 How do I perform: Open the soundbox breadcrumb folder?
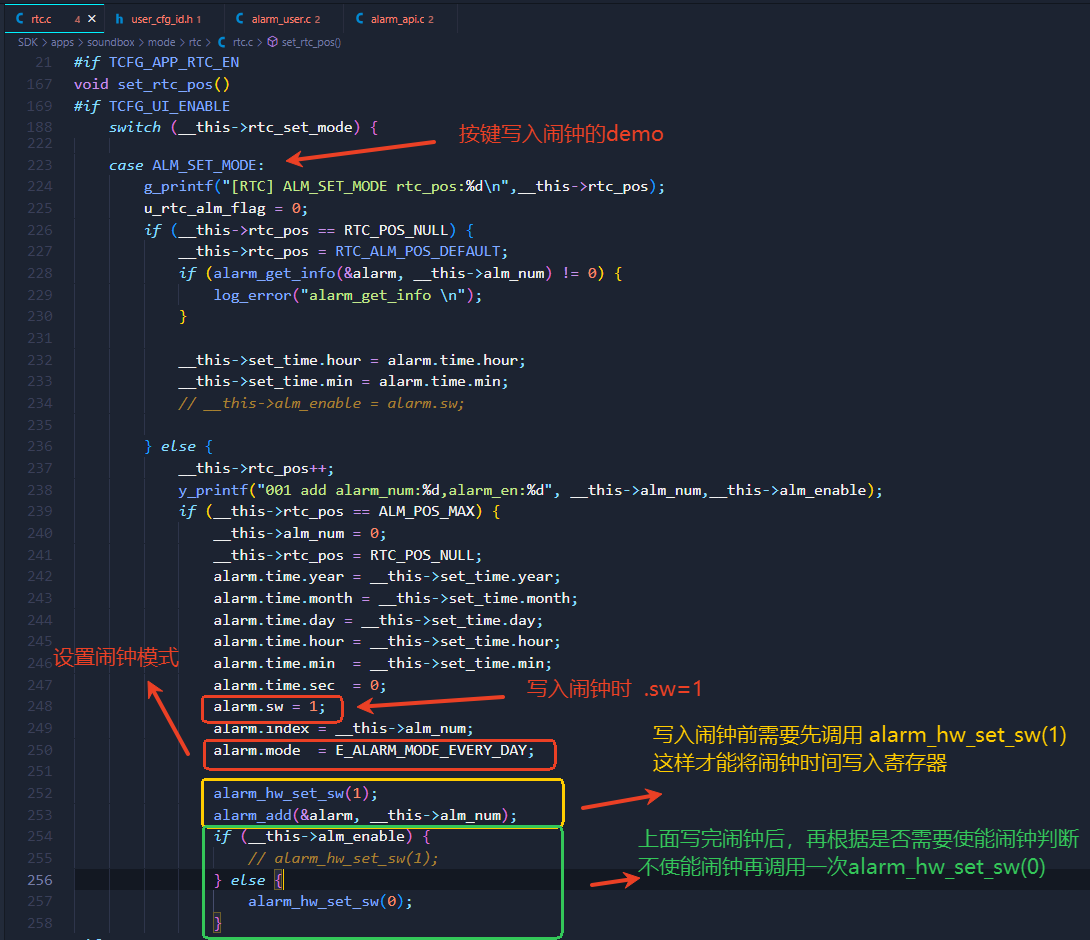[x=111, y=42]
